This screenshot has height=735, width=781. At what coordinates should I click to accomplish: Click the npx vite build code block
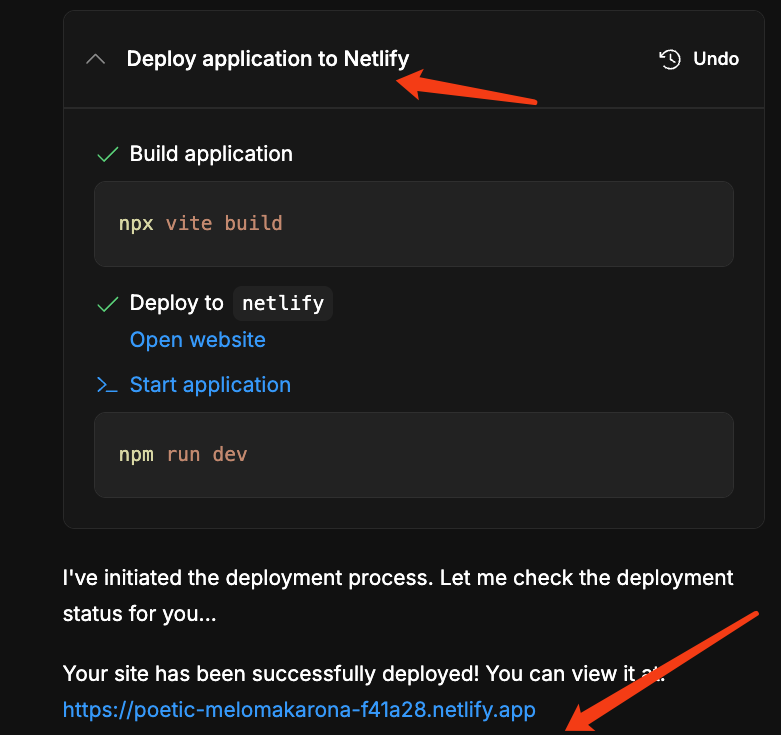(413, 224)
